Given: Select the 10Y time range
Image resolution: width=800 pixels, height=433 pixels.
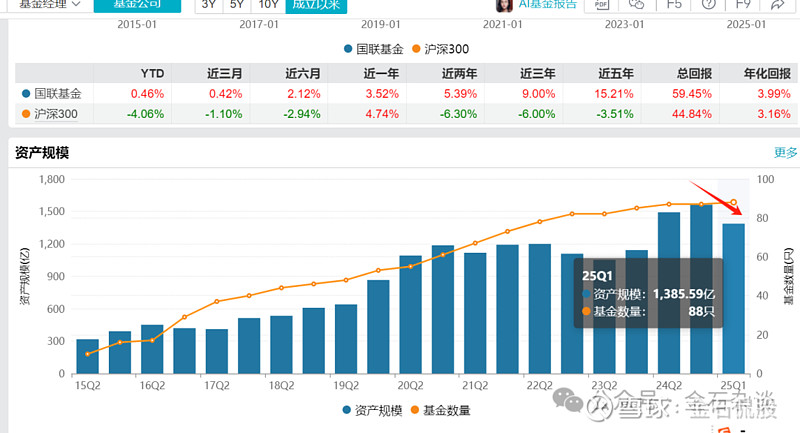Looking at the screenshot, I should pyautogui.click(x=268, y=5).
